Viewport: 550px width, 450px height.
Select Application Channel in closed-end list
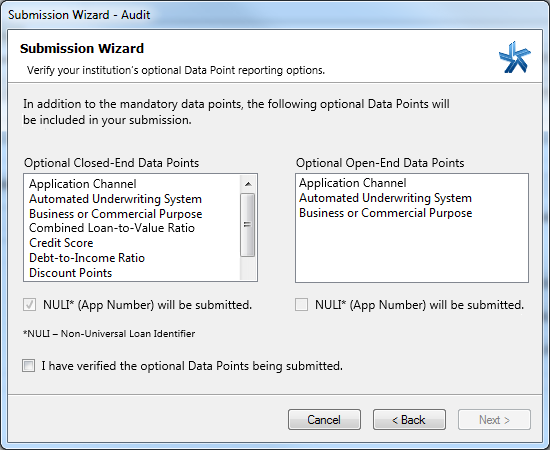(x=83, y=184)
